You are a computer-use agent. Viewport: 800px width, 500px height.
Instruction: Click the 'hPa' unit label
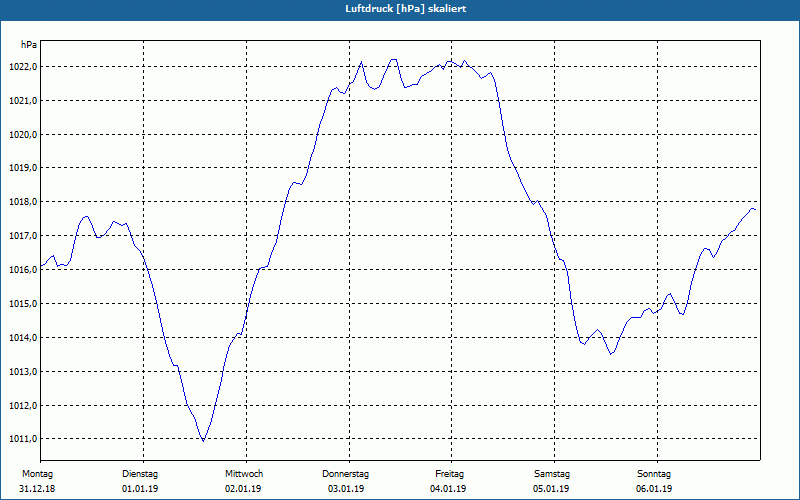click(x=29, y=45)
